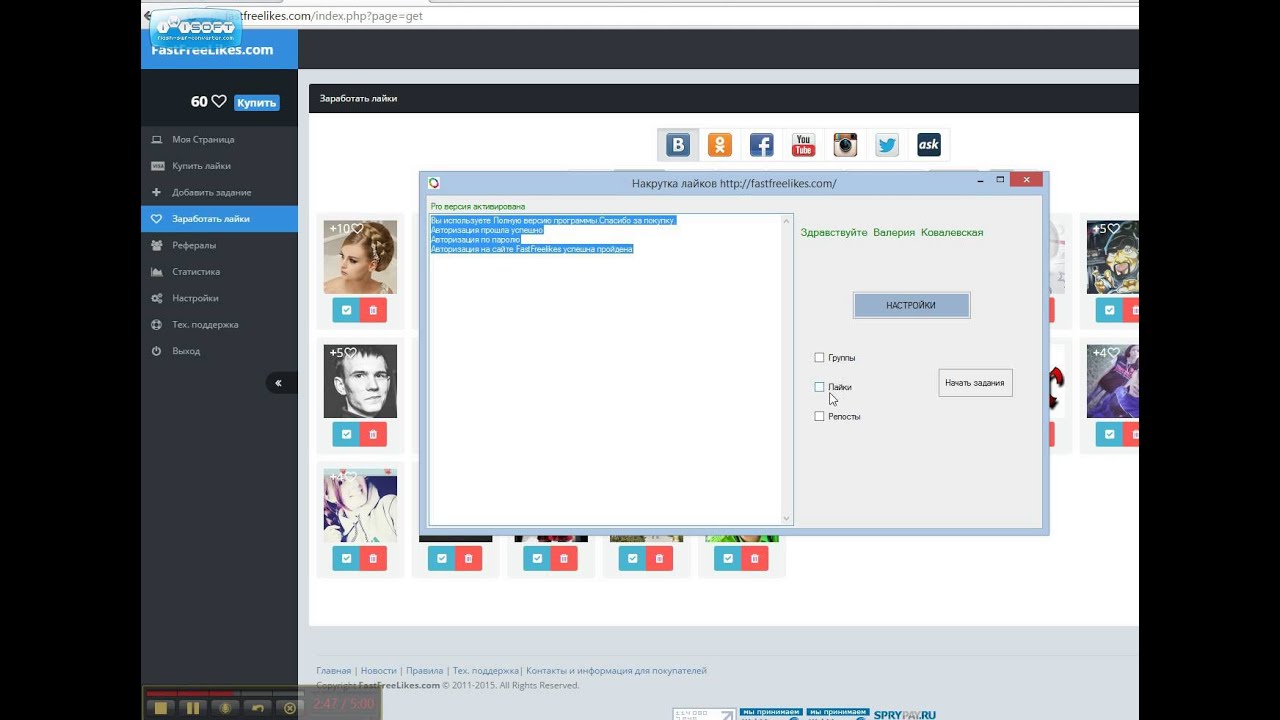Click 'Pro версия активирована' label
Viewport: 1280px width, 720px height.
point(477,207)
